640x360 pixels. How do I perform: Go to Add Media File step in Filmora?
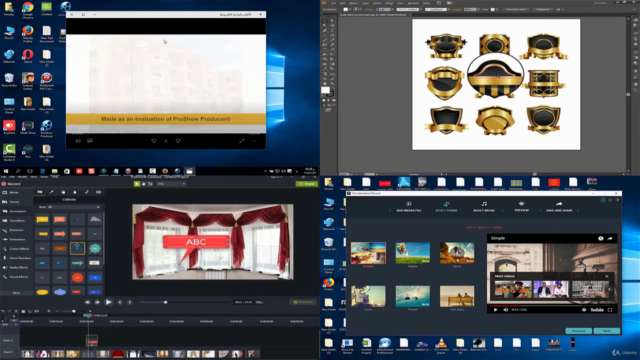point(409,207)
